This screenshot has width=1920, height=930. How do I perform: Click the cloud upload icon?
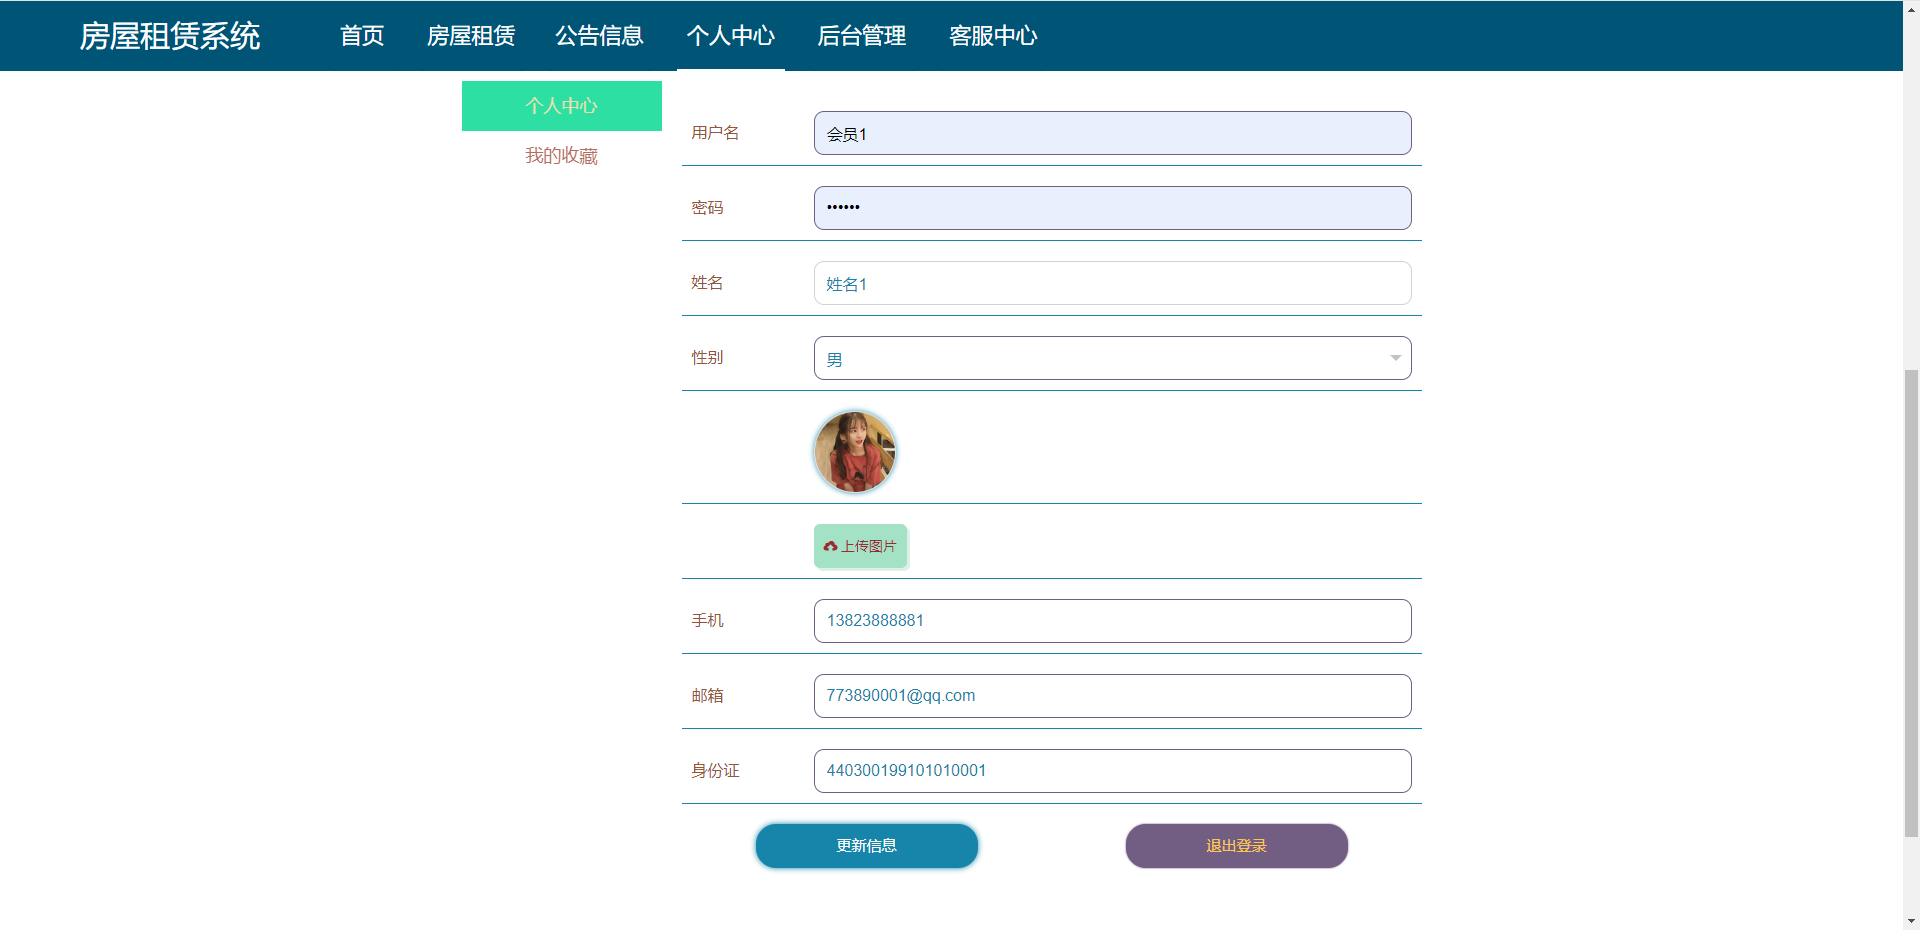coord(830,546)
